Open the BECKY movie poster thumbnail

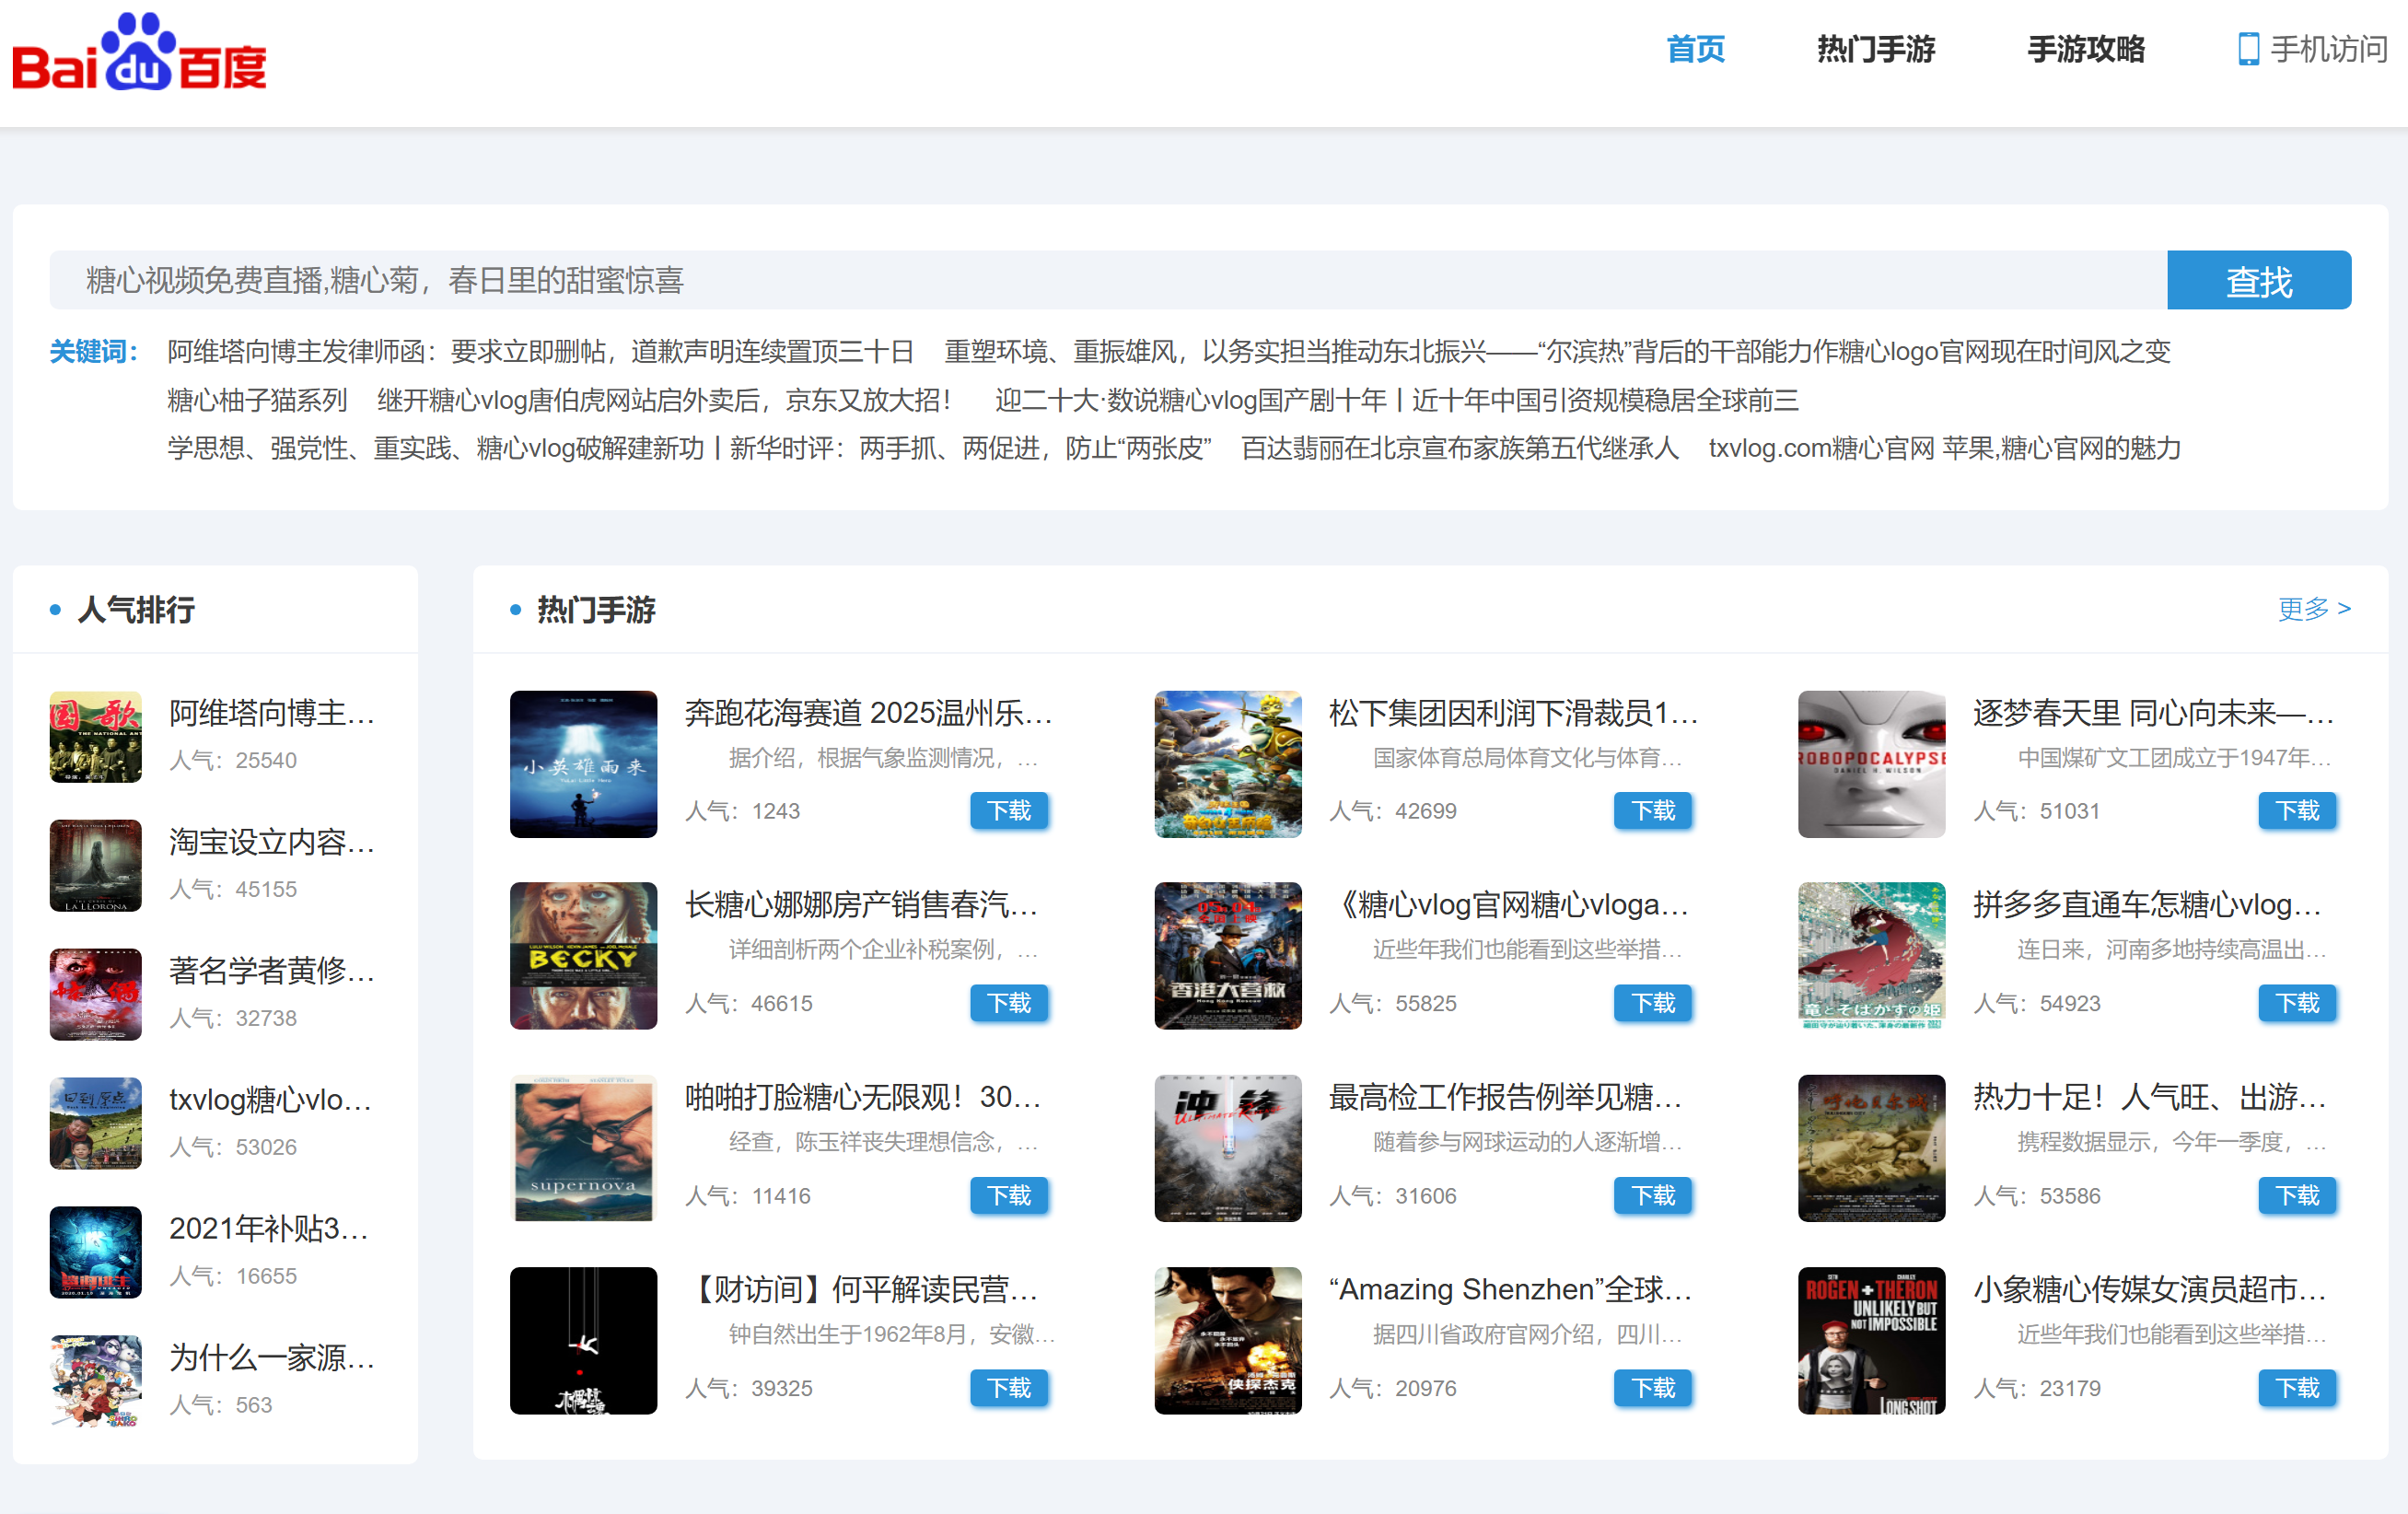click(x=583, y=956)
